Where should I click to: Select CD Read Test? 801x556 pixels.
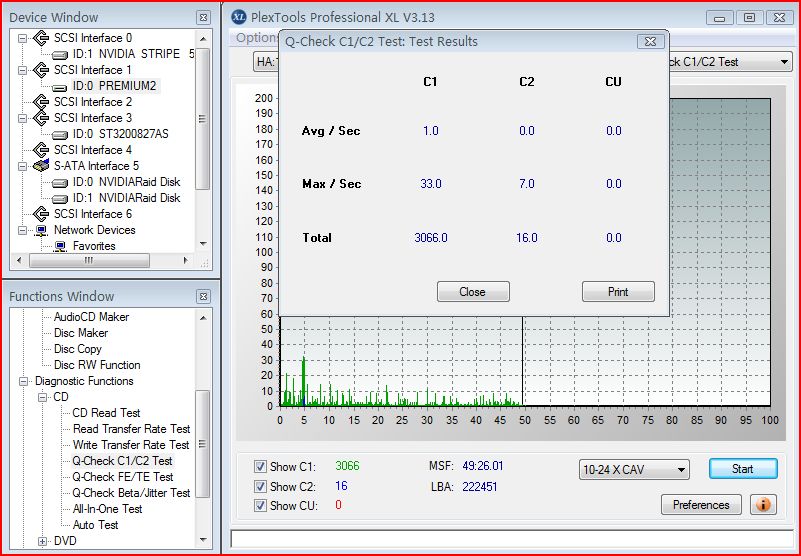point(106,413)
